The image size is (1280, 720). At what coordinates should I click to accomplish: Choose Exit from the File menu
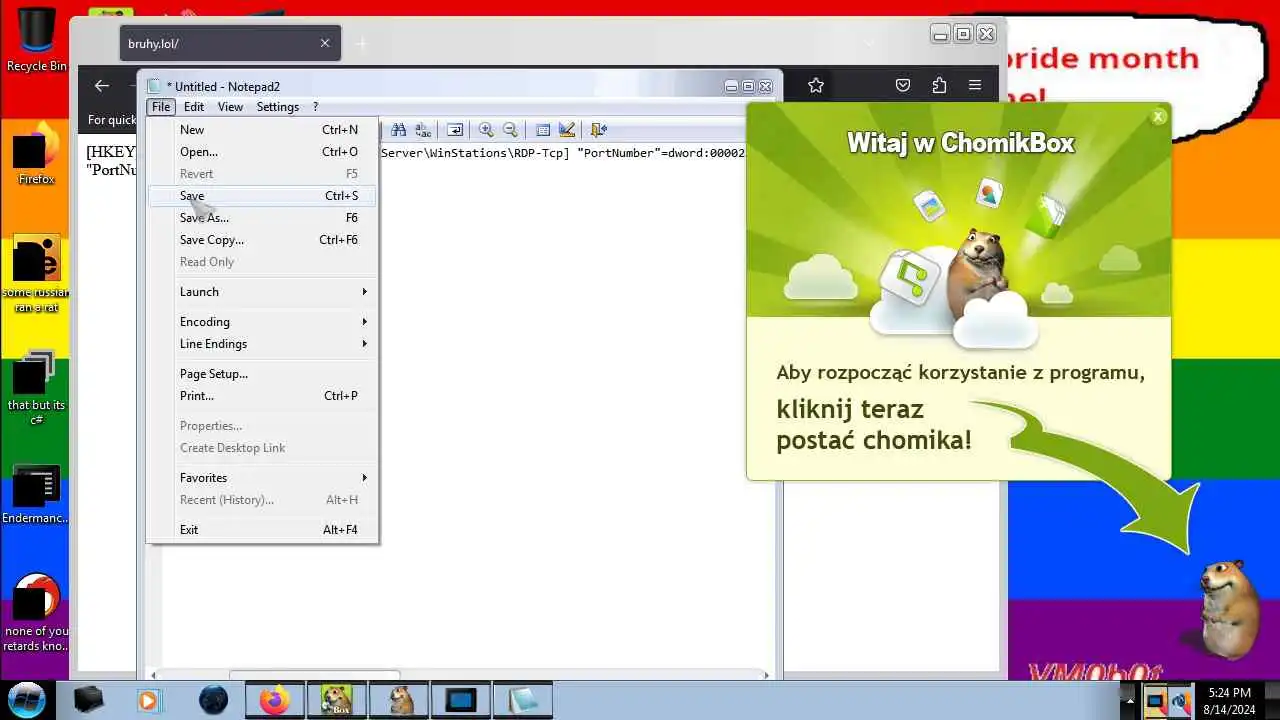(x=263, y=530)
